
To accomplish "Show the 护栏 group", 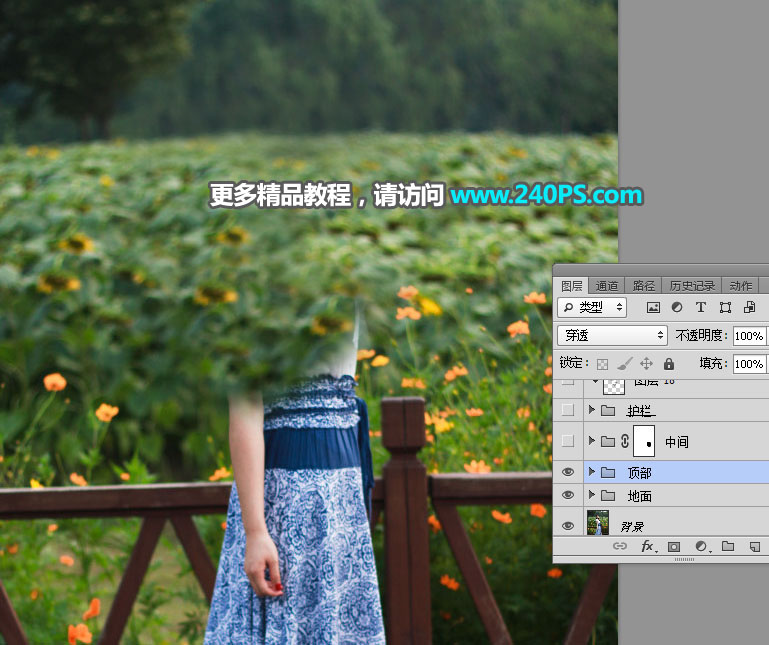I will tap(568, 410).
